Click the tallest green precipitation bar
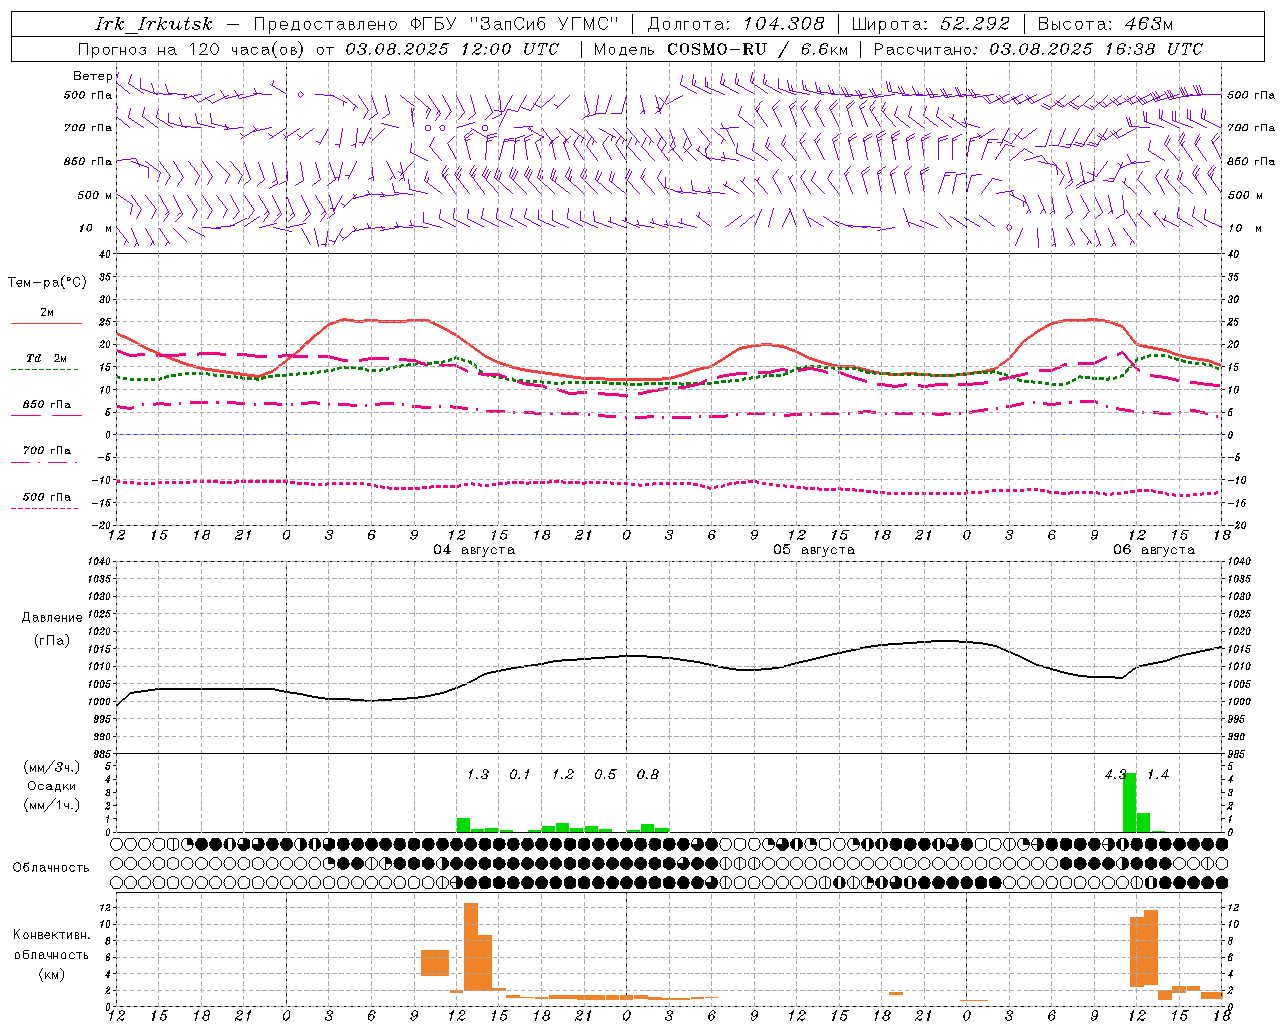Viewport: 1280px width, 1024px height. tap(1129, 803)
